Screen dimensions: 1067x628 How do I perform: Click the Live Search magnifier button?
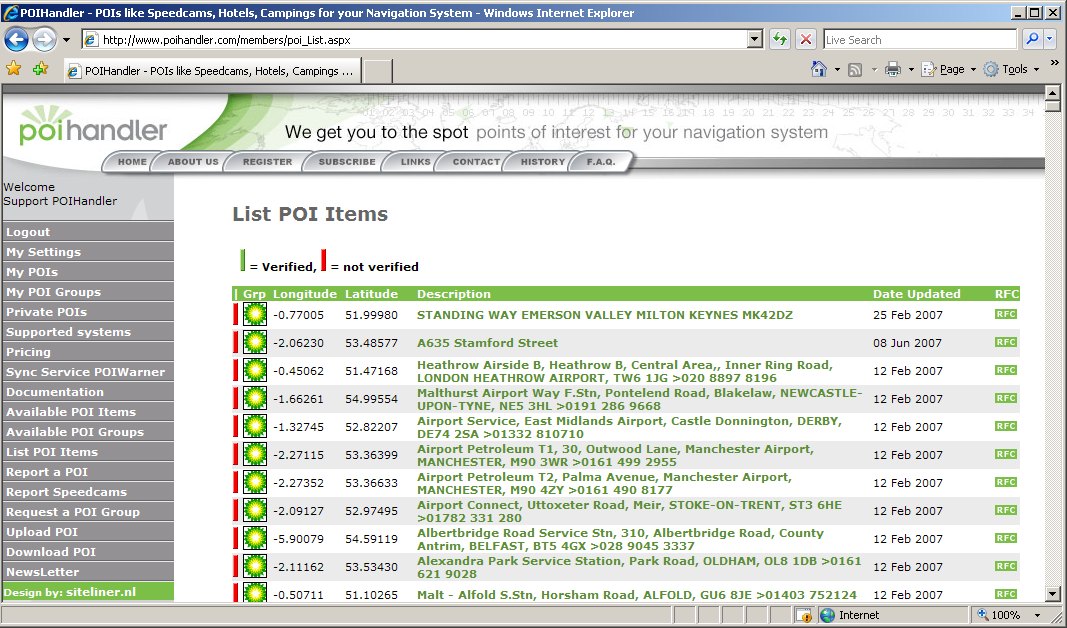click(x=1032, y=40)
